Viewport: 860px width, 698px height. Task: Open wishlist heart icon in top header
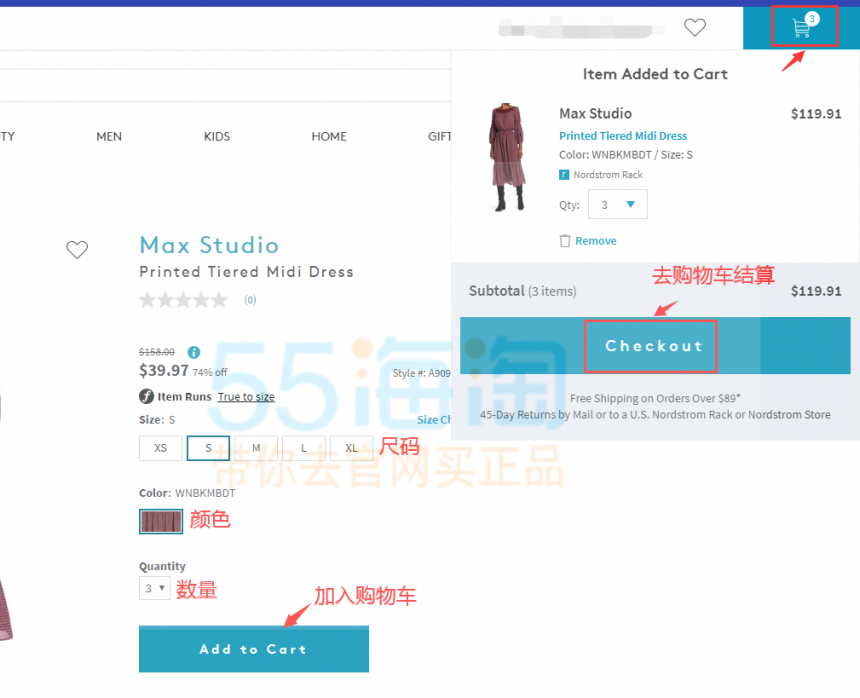[x=694, y=27]
